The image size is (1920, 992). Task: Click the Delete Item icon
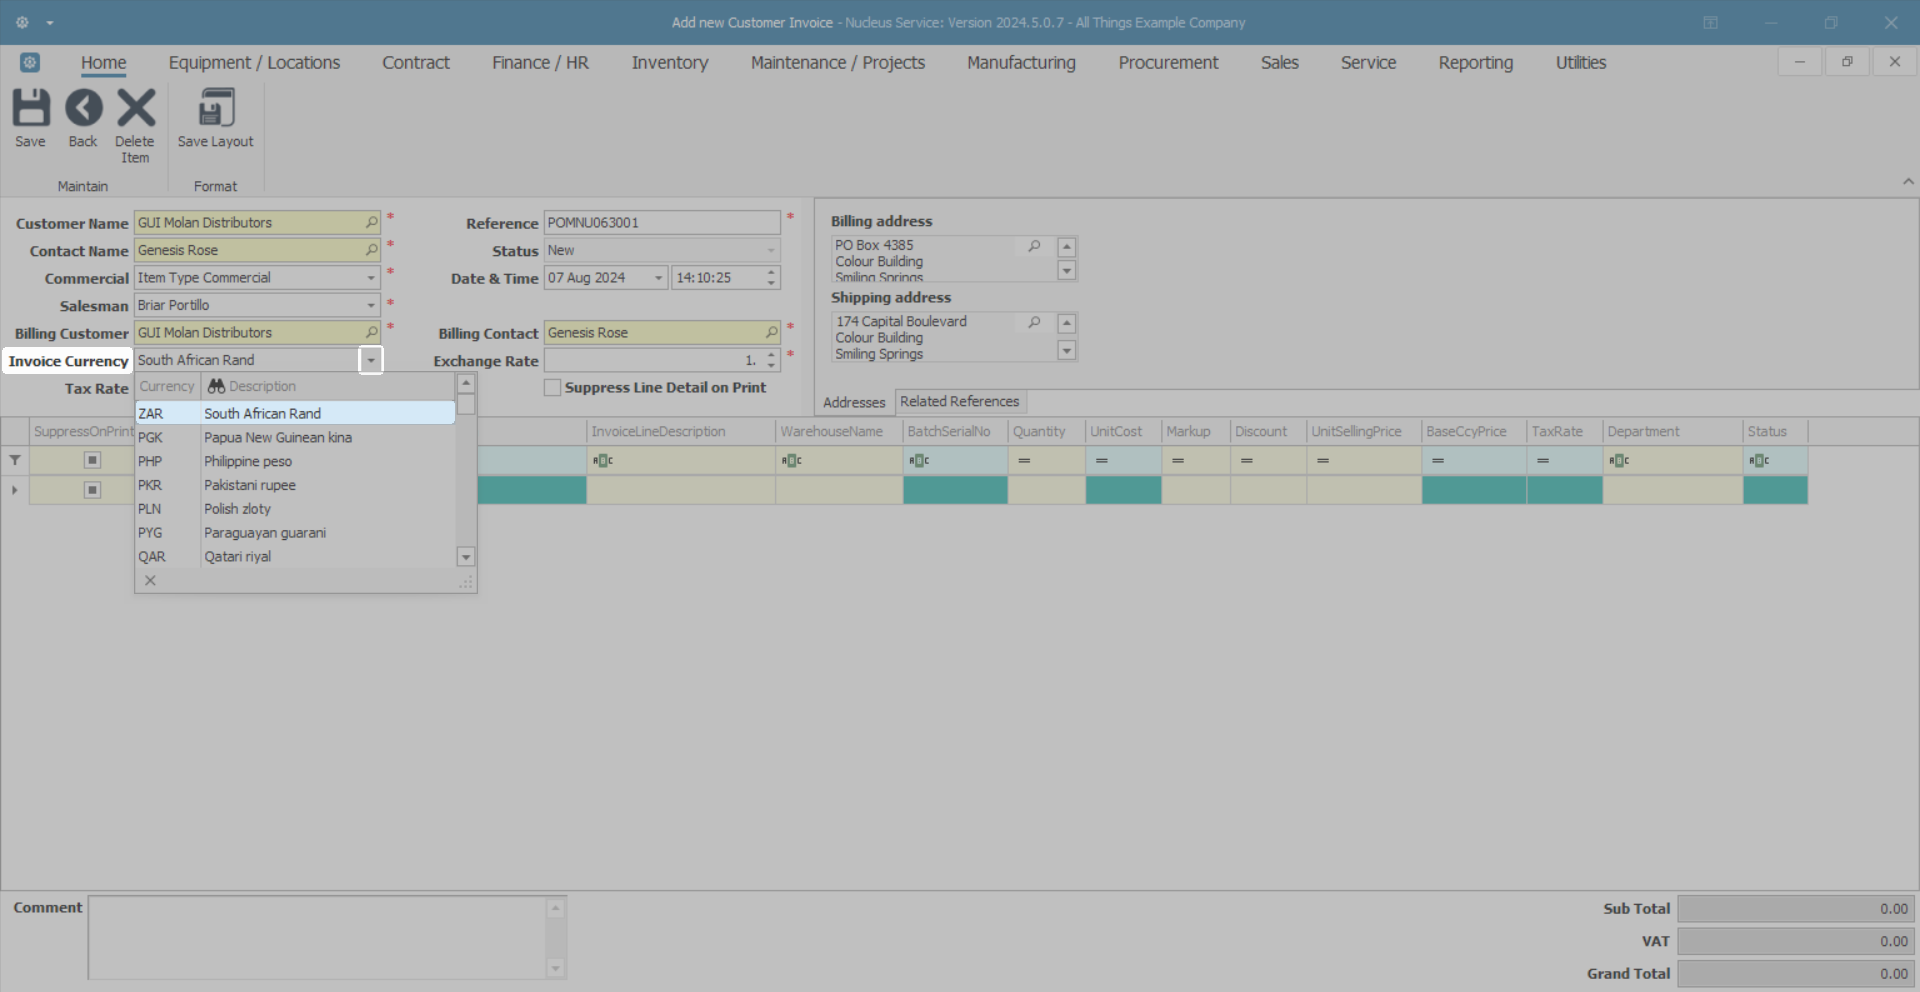(135, 108)
